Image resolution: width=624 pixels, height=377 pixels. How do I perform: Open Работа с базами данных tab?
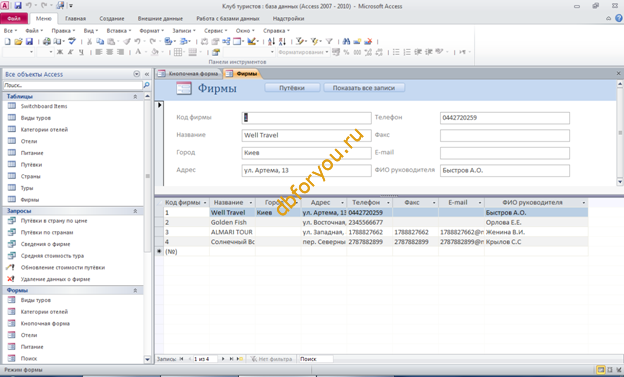coord(228,19)
